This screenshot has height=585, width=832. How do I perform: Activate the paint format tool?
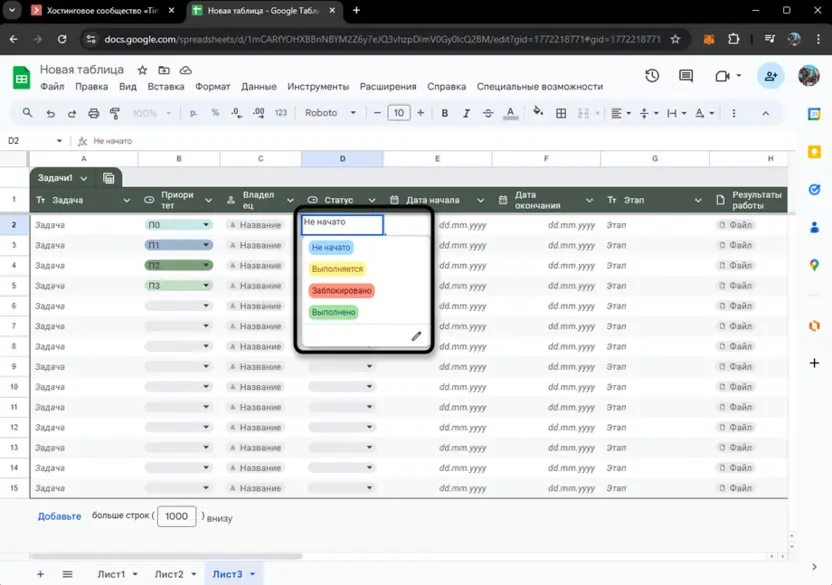tap(115, 113)
